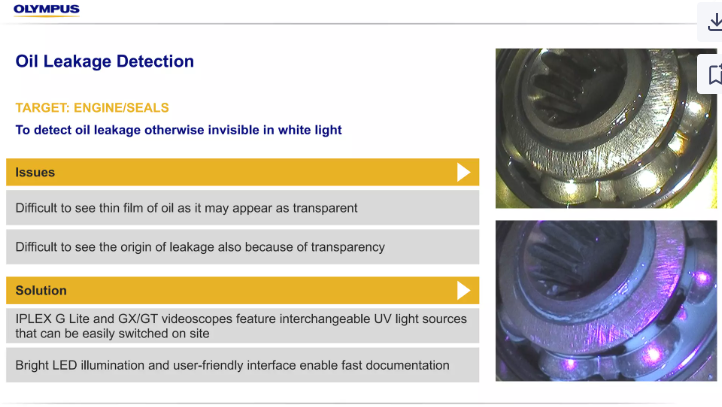Image resolution: width=722 pixels, height=407 pixels.
Task: Click the download icon button
Action: (714, 23)
